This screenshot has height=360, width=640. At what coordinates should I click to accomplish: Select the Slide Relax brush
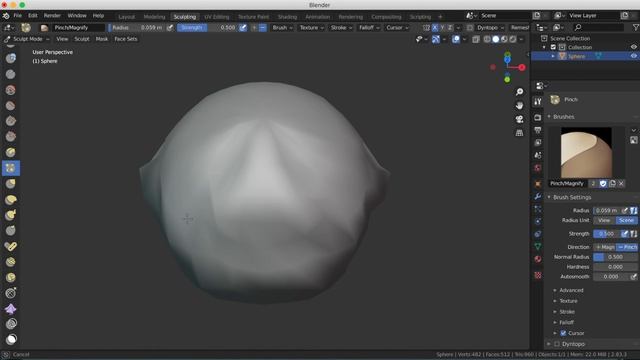(x=11, y=293)
